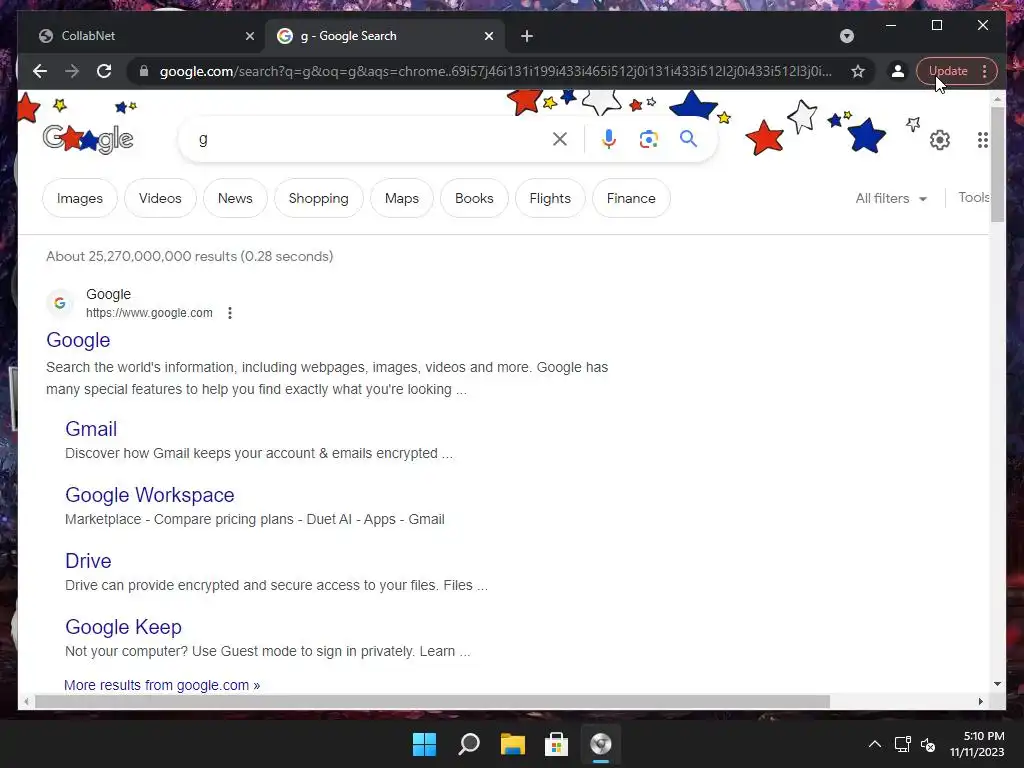Open the Google result title link
Screen dimensions: 1024x768
[x=78, y=340]
